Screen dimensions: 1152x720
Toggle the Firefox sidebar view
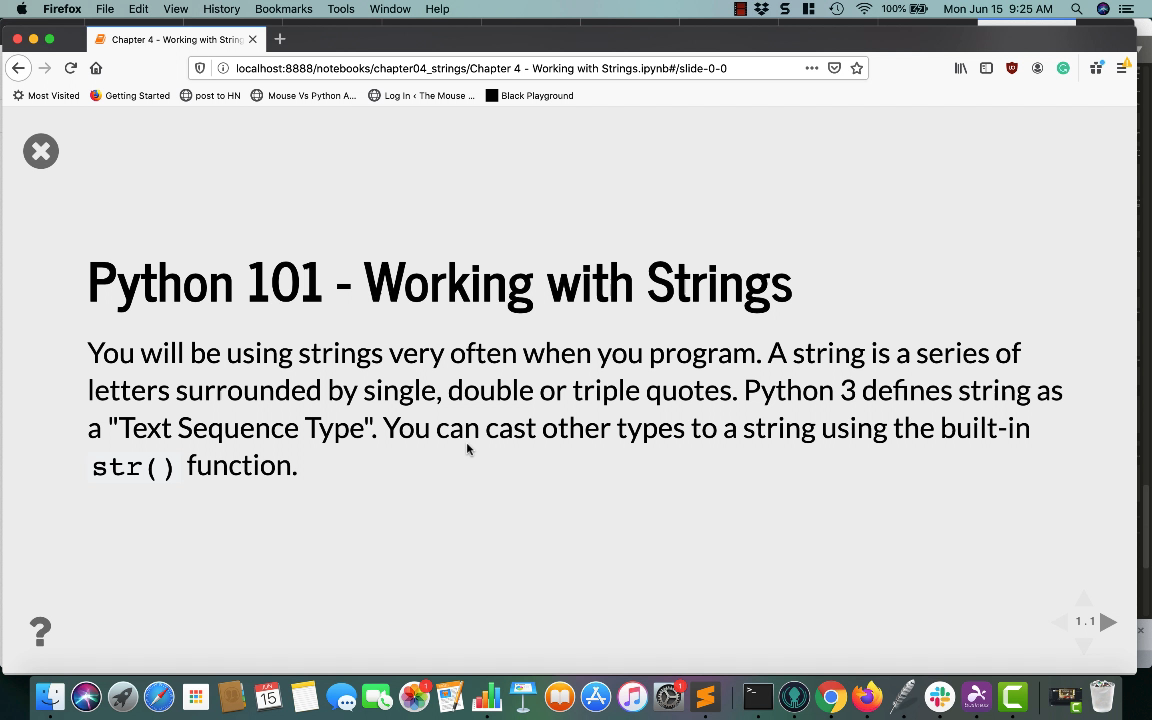point(986,68)
